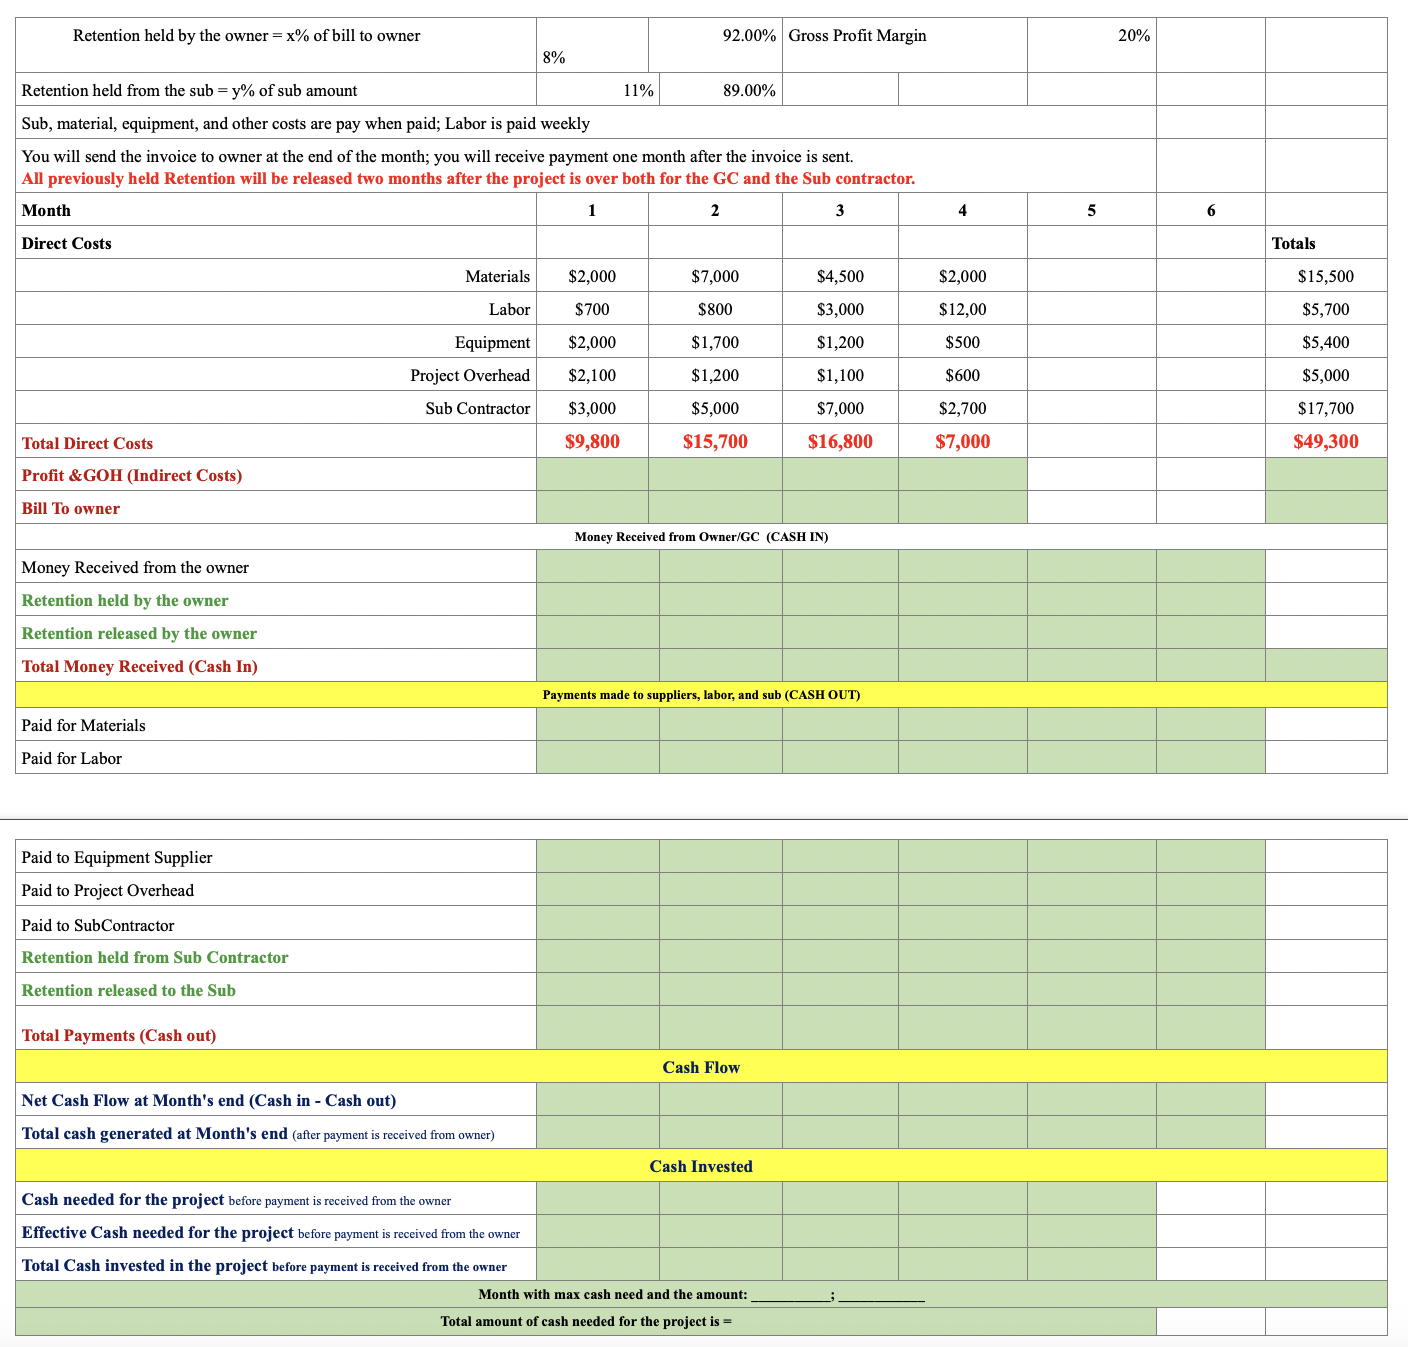Select the Materials $7,000 cell
Image resolution: width=1408 pixels, height=1347 pixels.
pos(715,276)
